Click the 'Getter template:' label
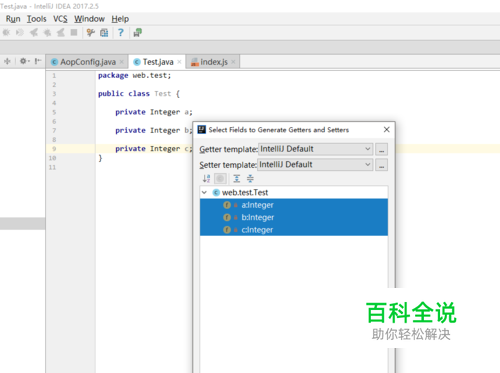This screenshot has width=500, height=373. [x=228, y=149]
